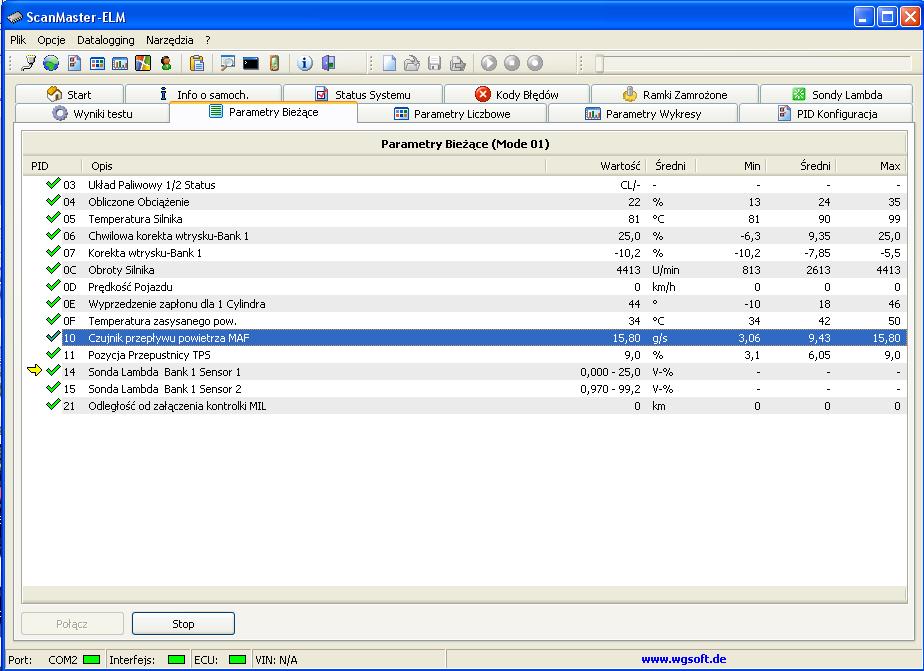Toggle checkmark for PID 21 MIL distance

[53, 406]
